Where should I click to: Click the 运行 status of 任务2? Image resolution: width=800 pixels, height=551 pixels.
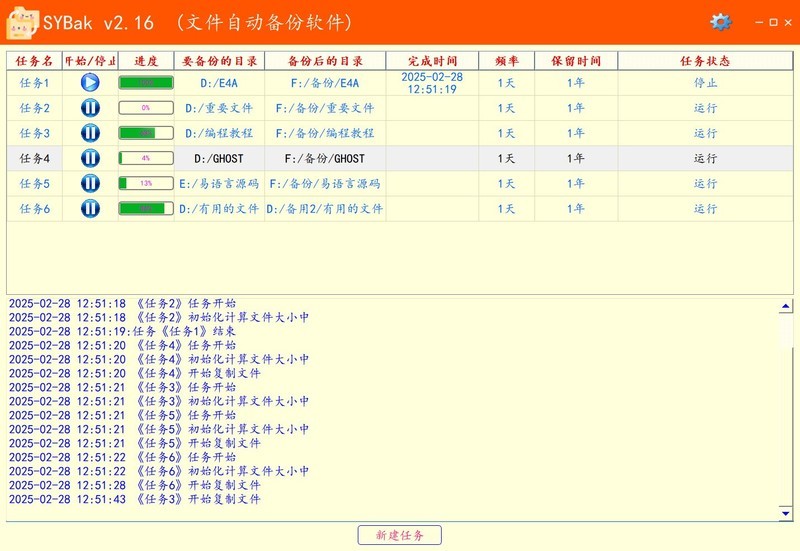[x=705, y=108]
